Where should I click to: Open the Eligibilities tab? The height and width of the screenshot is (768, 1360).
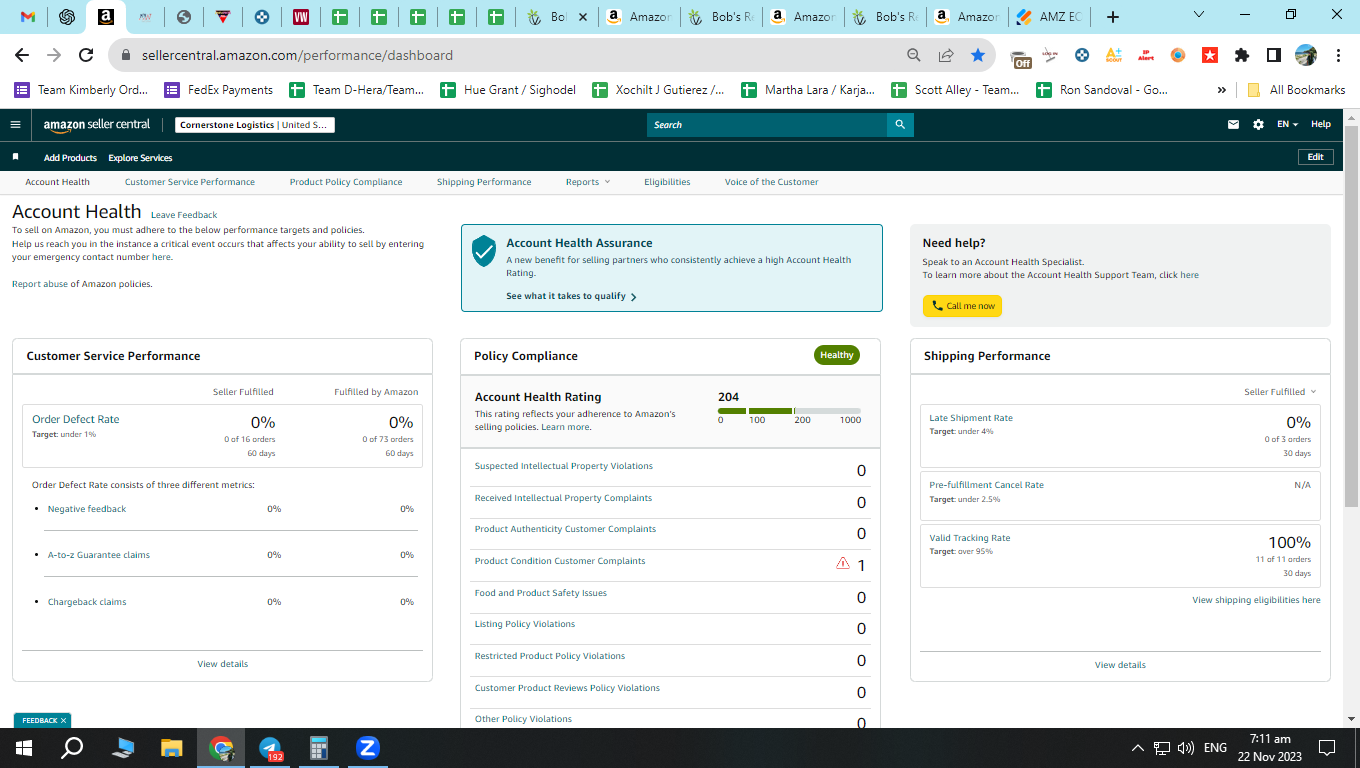click(667, 182)
